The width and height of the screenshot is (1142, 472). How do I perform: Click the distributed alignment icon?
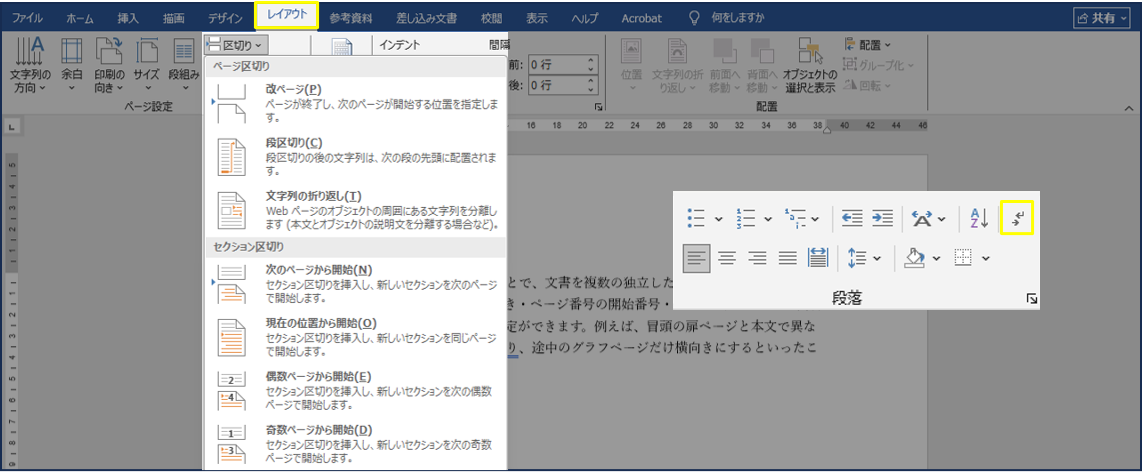point(818,258)
